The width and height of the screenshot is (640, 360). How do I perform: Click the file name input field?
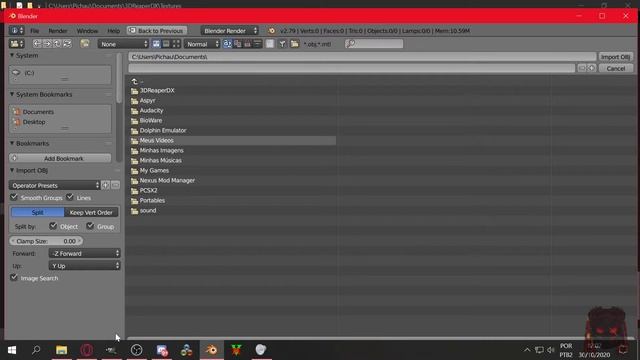coord(352,68)
